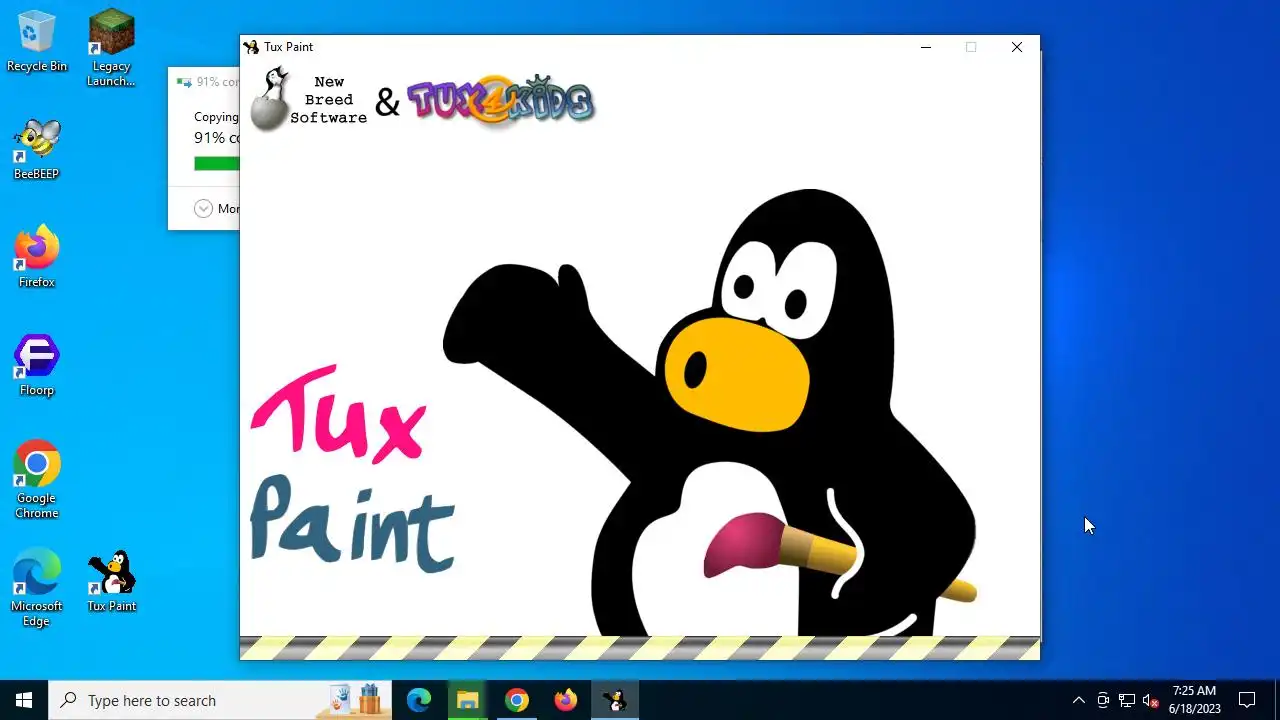Open File Explorer from the taskbar
This screenshot has height=720, width=1280.
pyautogui.click(x=468, y=700)
